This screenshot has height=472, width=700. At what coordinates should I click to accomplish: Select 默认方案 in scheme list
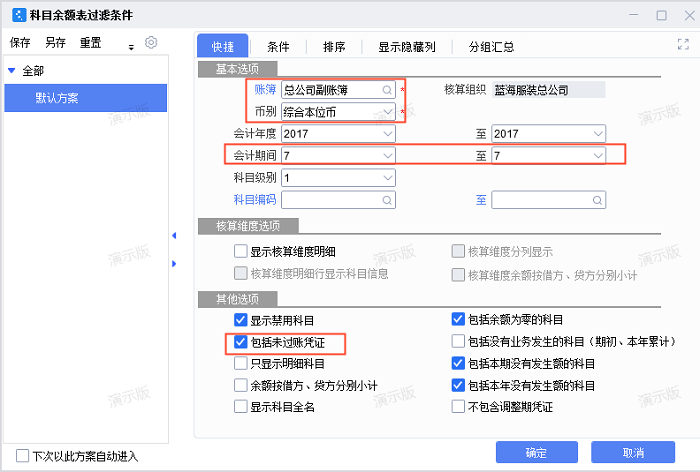point(57,98)
